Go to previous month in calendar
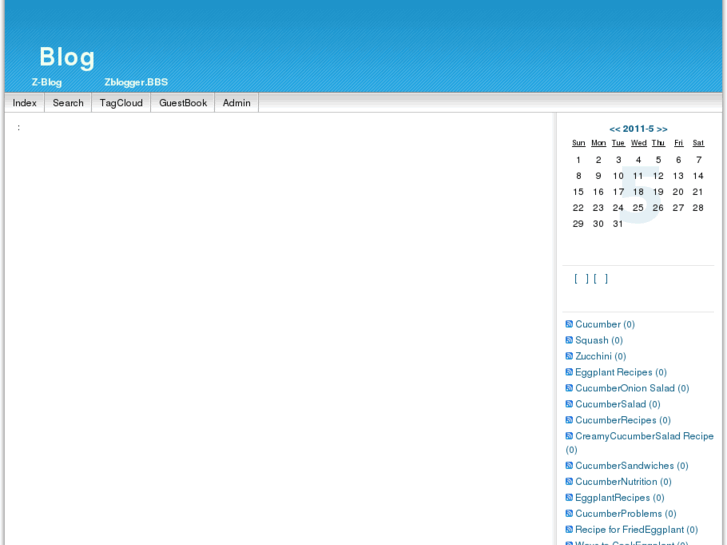Image resolution: width=727 pixels, height=545 pixels. click(614, 129)
